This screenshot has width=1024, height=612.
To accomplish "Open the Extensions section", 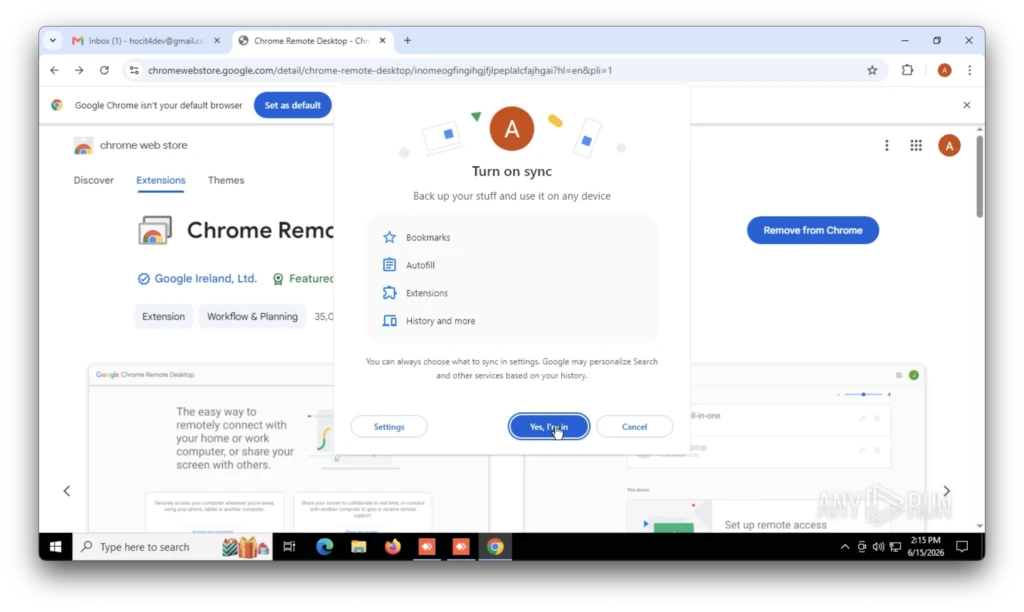I will tap(161, 180).
